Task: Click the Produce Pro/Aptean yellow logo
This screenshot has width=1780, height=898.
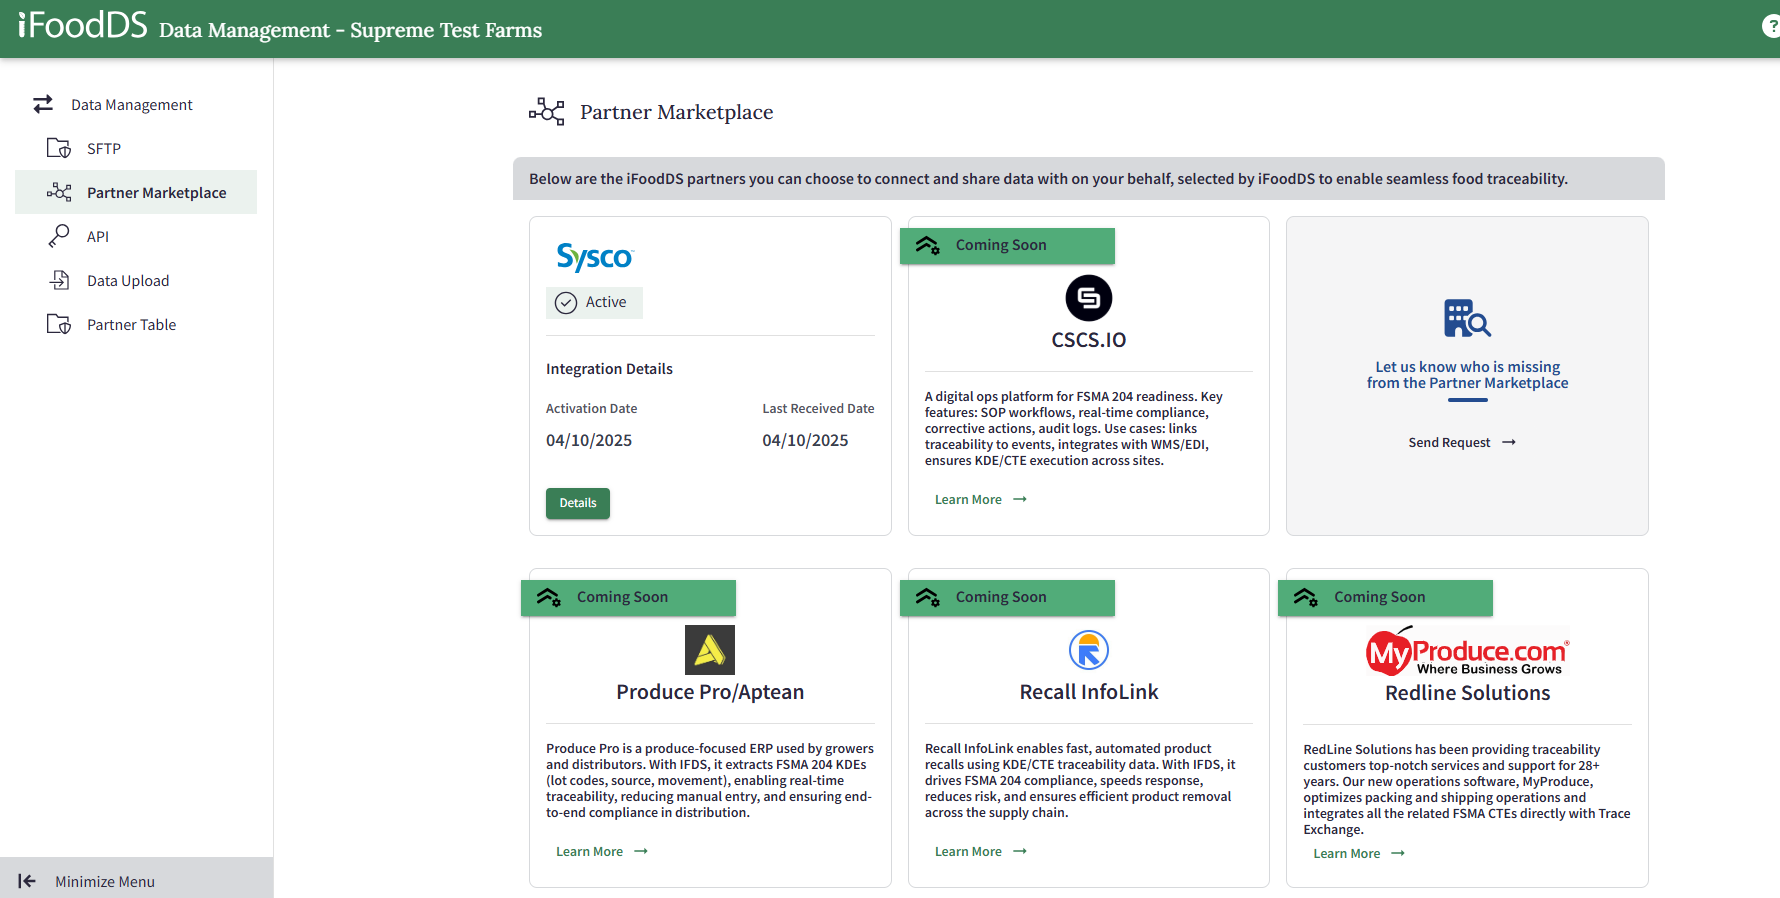Action: tap(710, 650)
